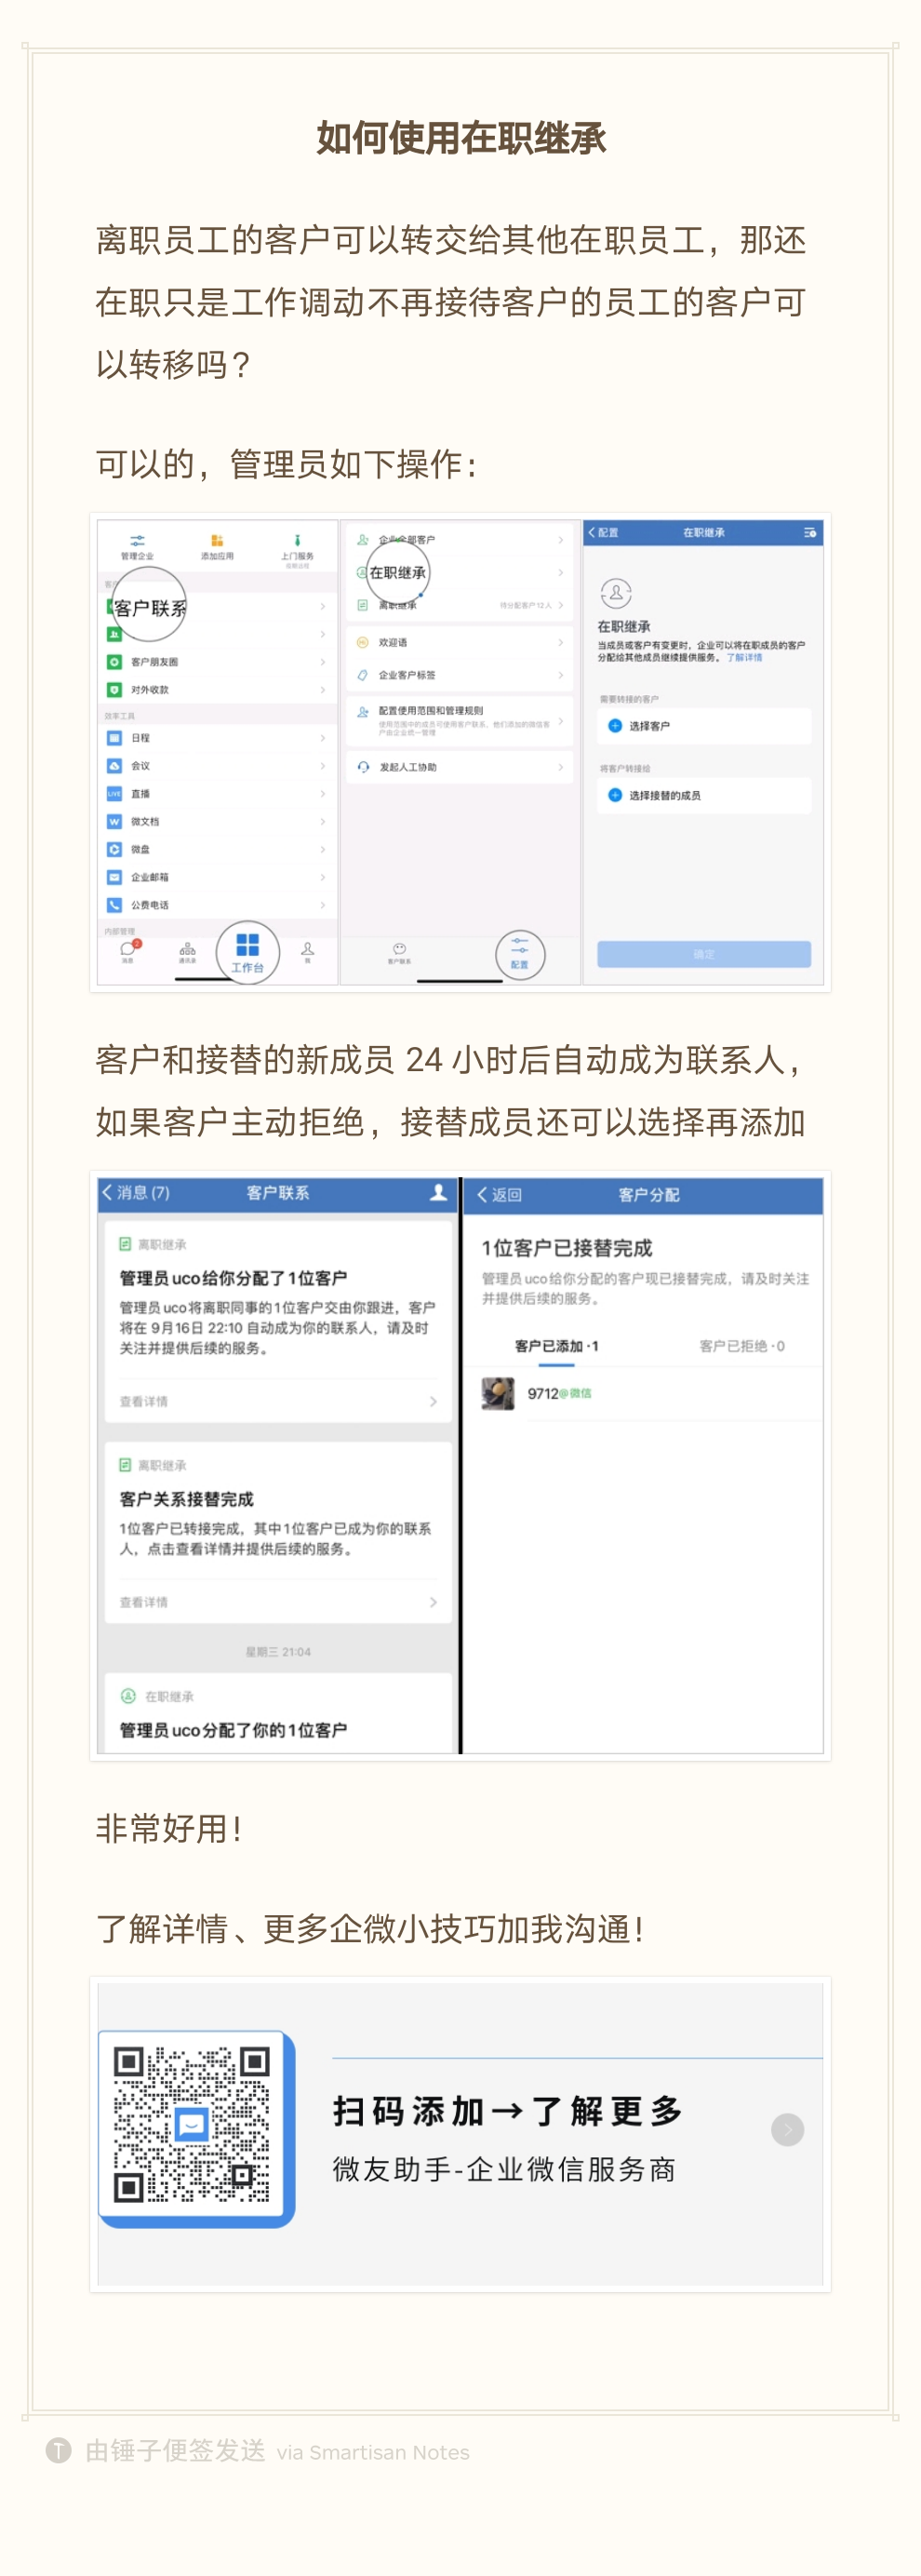Open the 直播 LIVE icon
The width and height of the screenshot is (921, 2576).
pos(114,794)
